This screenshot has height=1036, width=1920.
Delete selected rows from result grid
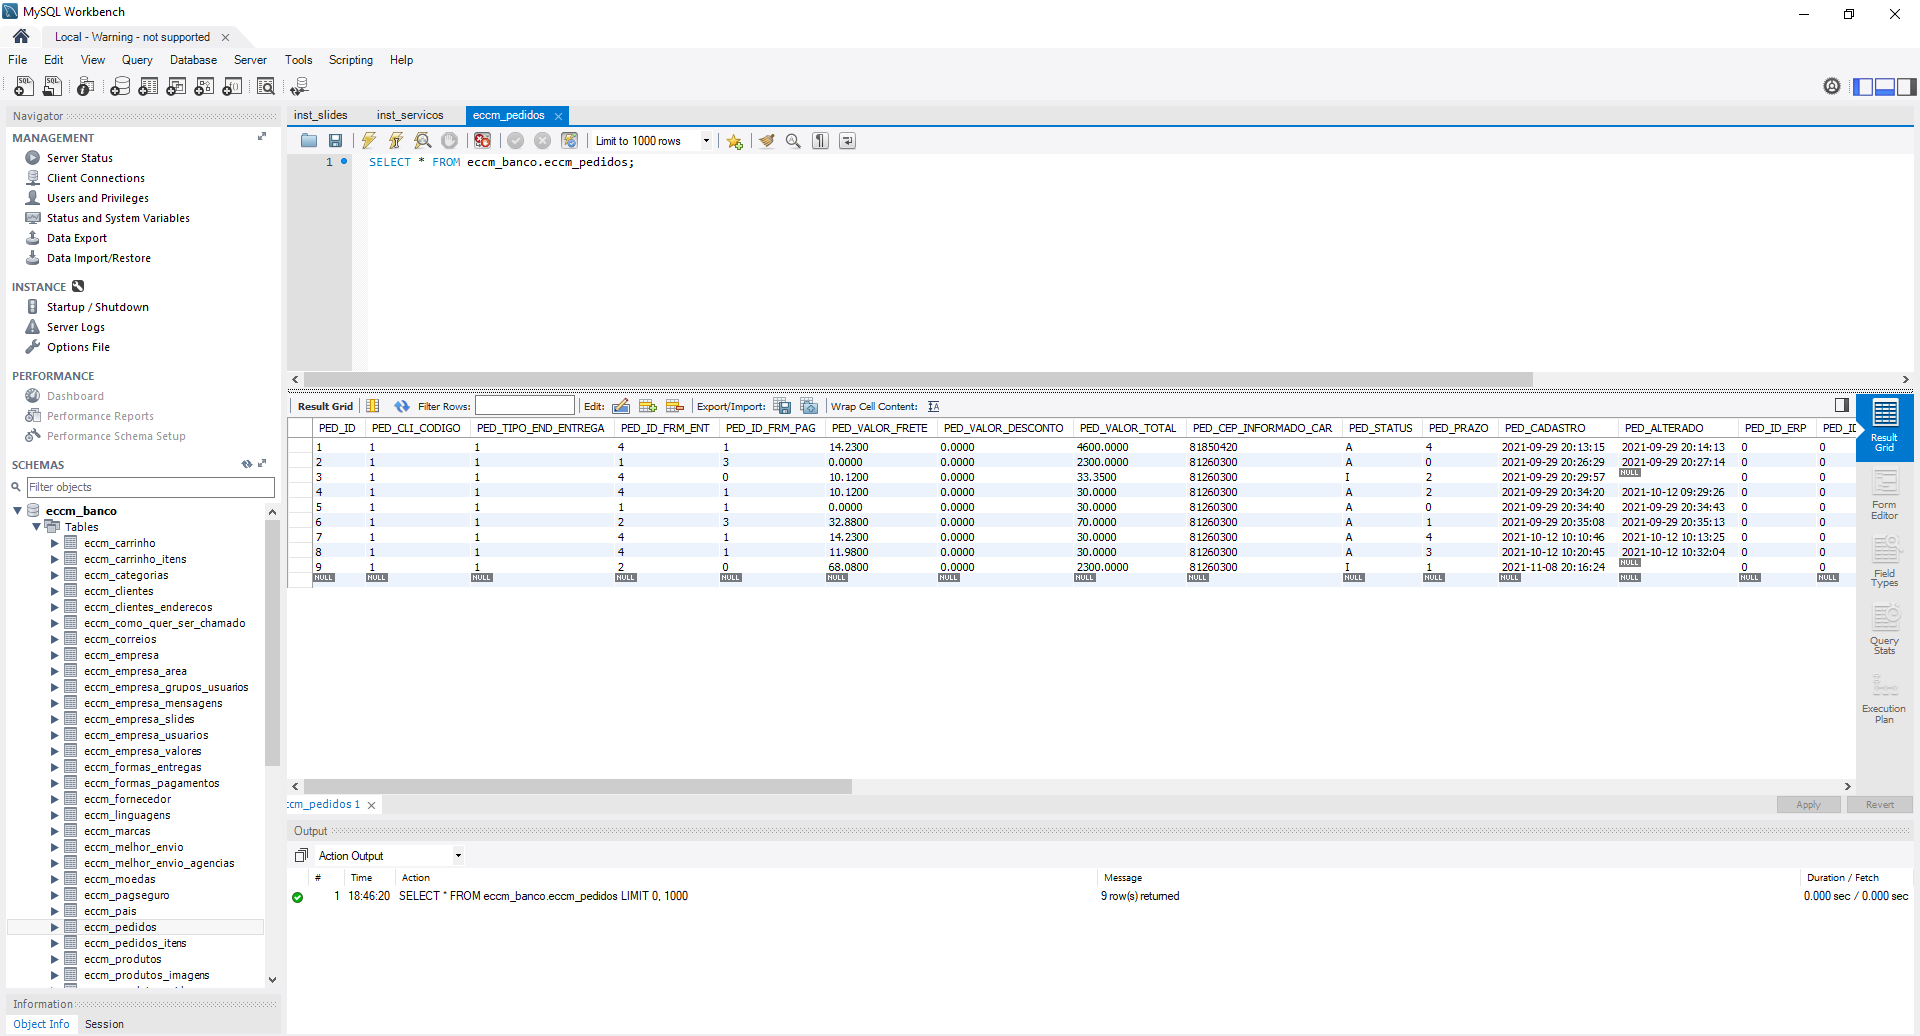tap(675, 406)
